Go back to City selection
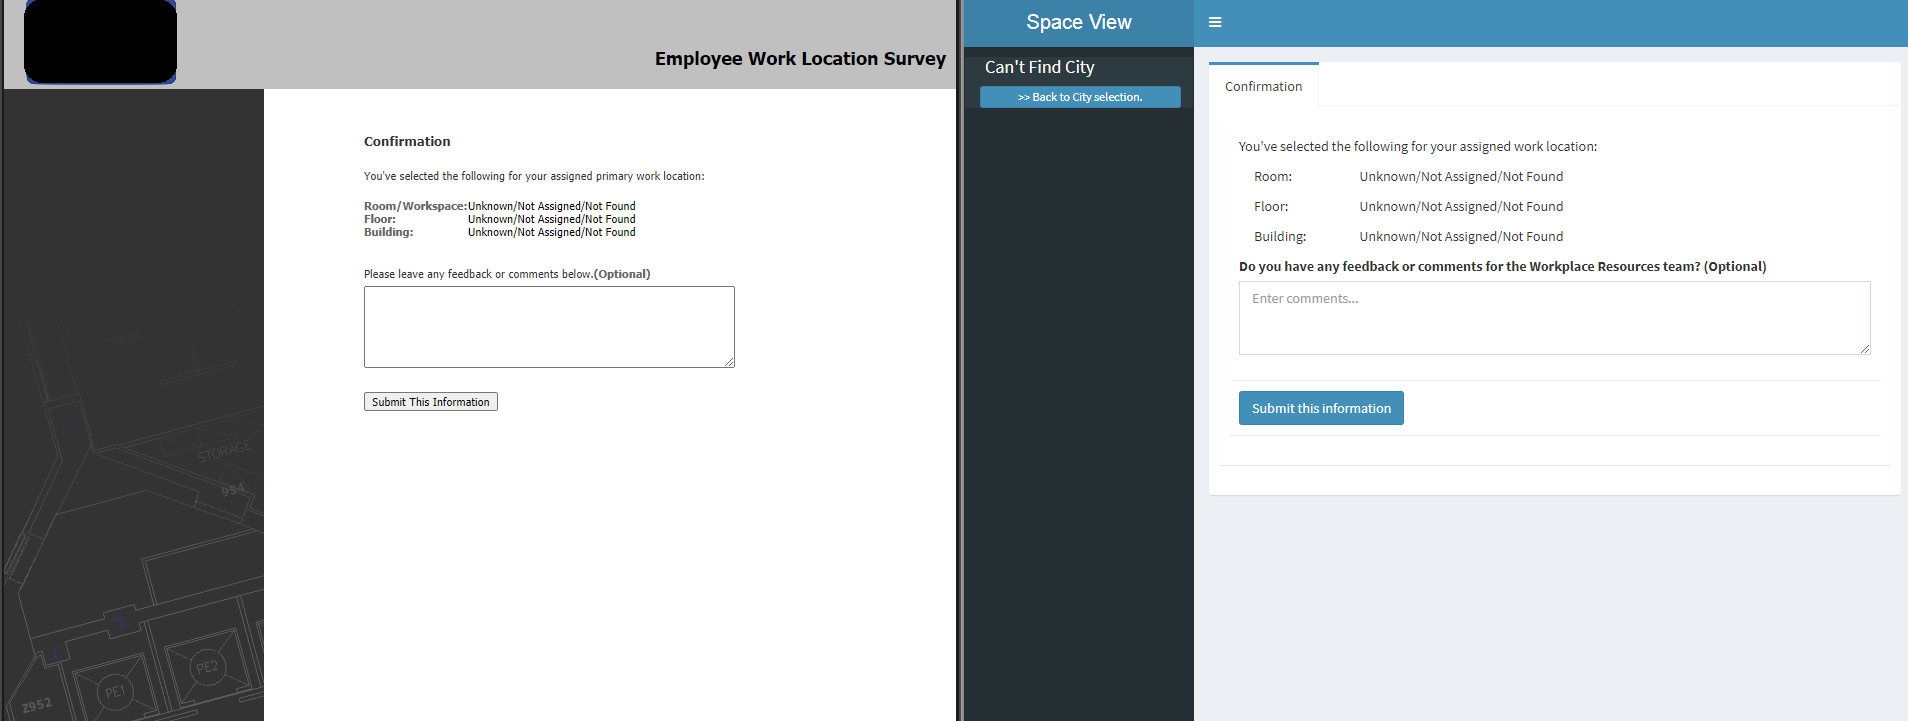 (x=1080, y=97)
